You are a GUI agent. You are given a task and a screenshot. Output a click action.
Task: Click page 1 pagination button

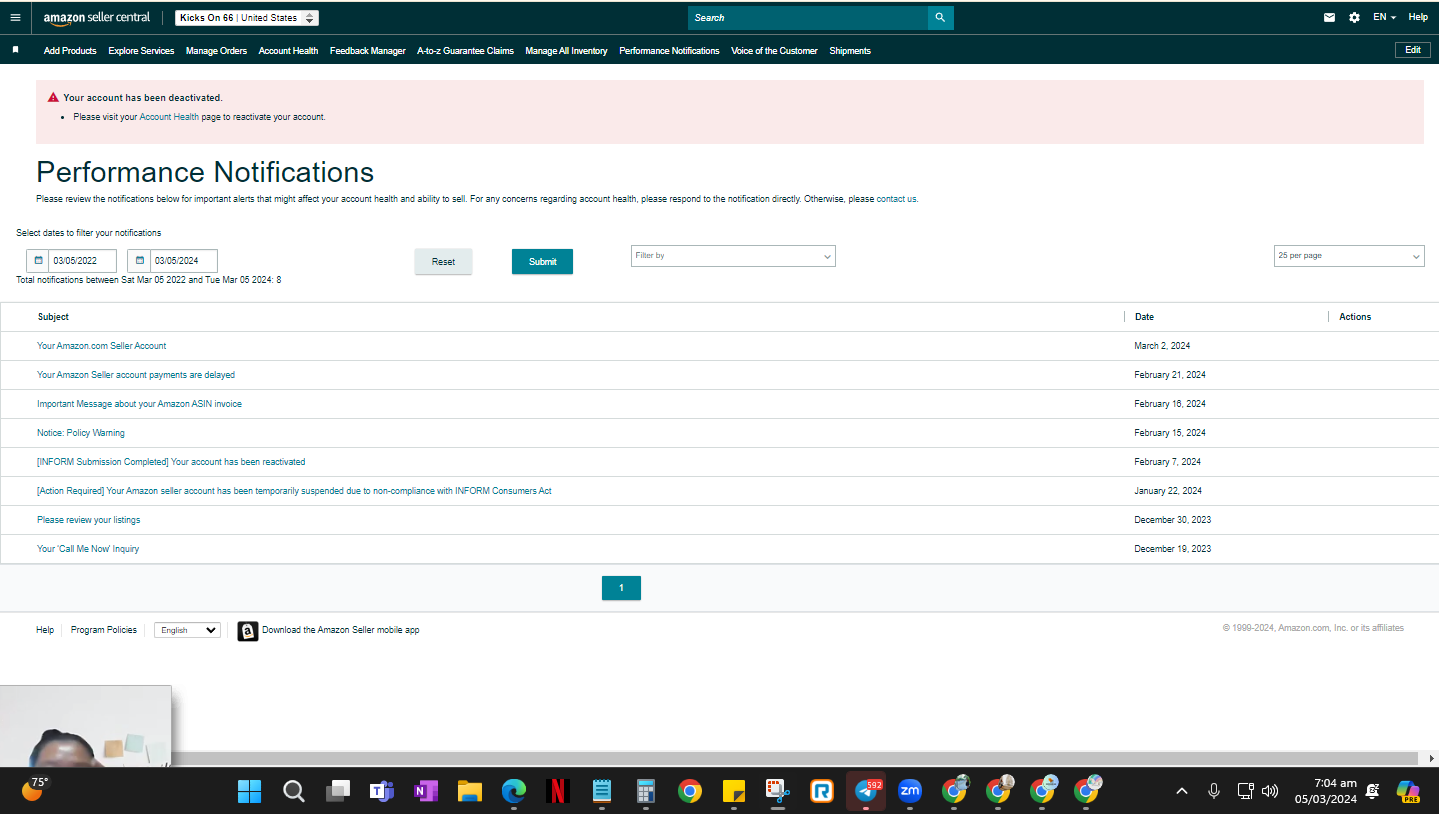[x=621, y=588]
